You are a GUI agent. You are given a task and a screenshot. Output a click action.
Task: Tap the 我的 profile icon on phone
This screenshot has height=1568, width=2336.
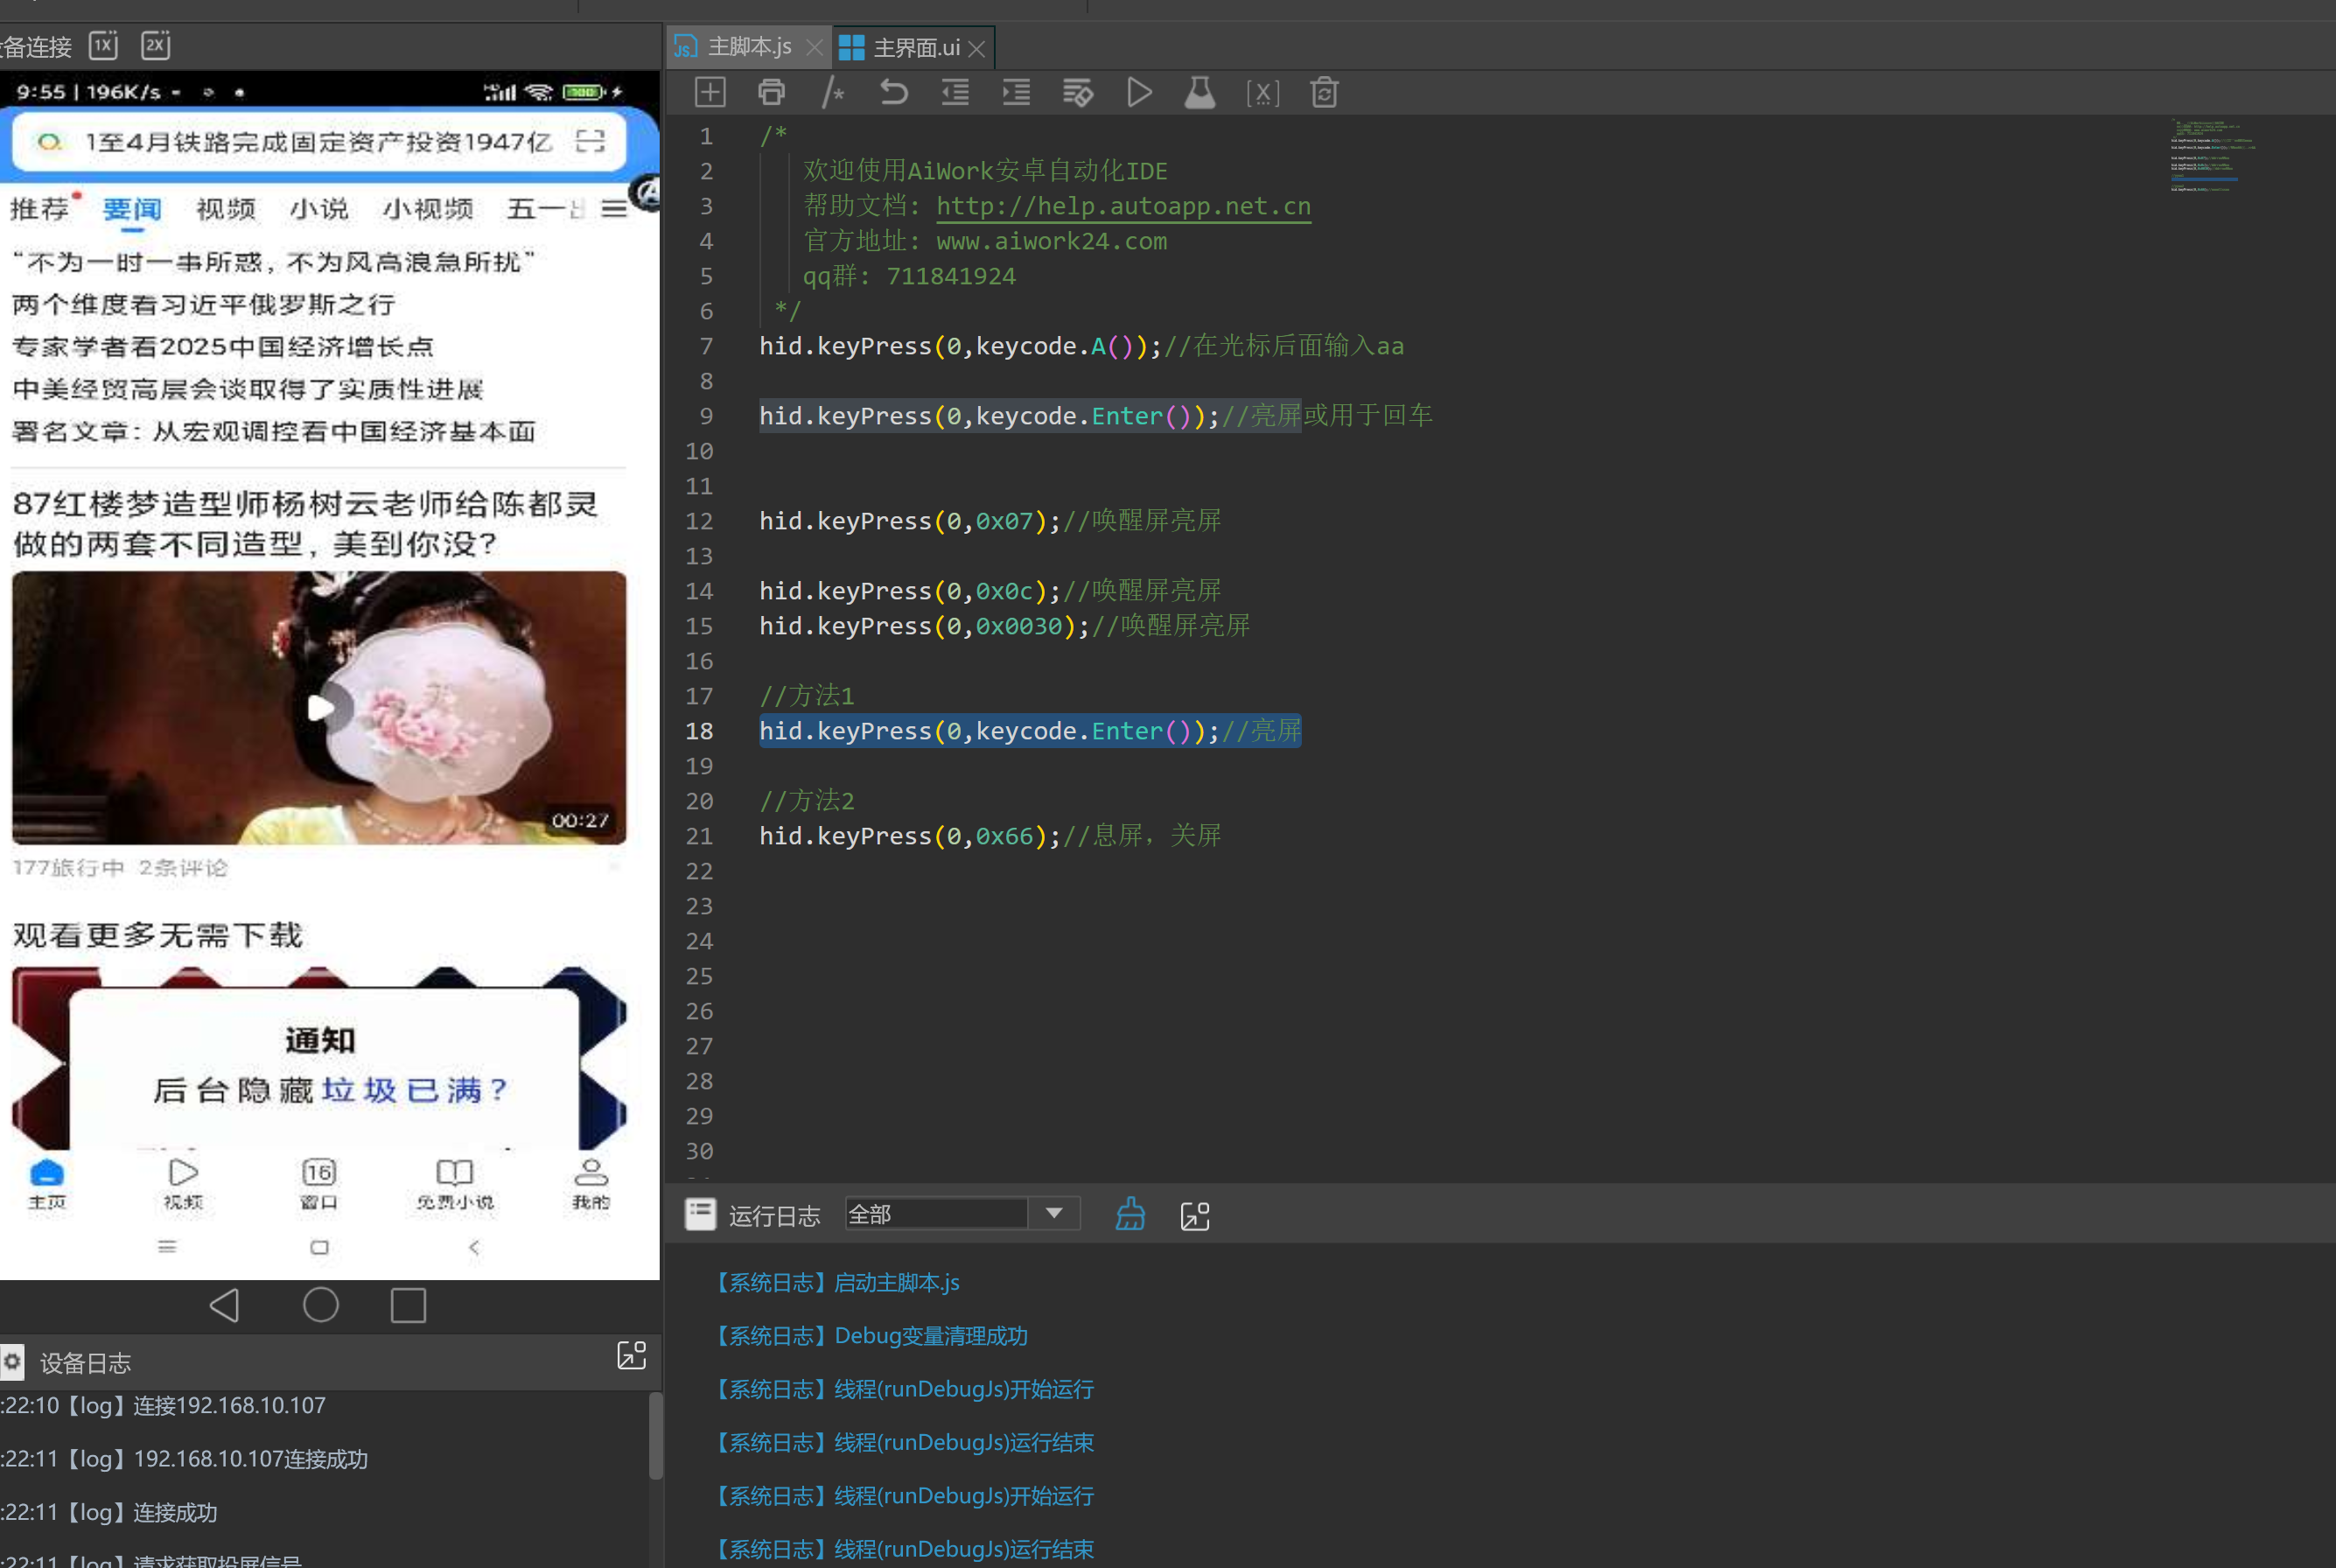click(x=591, y=1184)
